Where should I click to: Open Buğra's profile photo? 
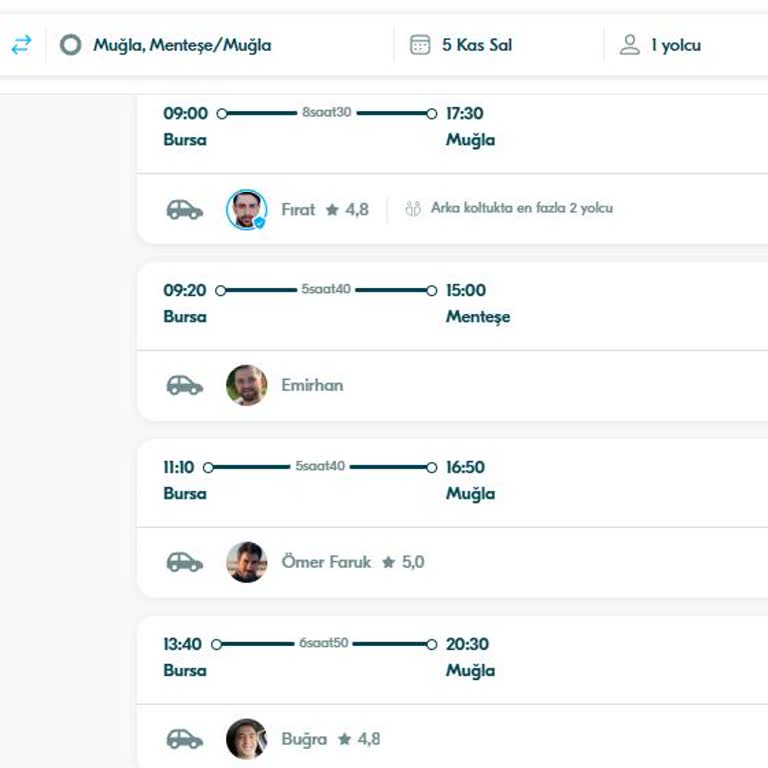click(246, 739)
